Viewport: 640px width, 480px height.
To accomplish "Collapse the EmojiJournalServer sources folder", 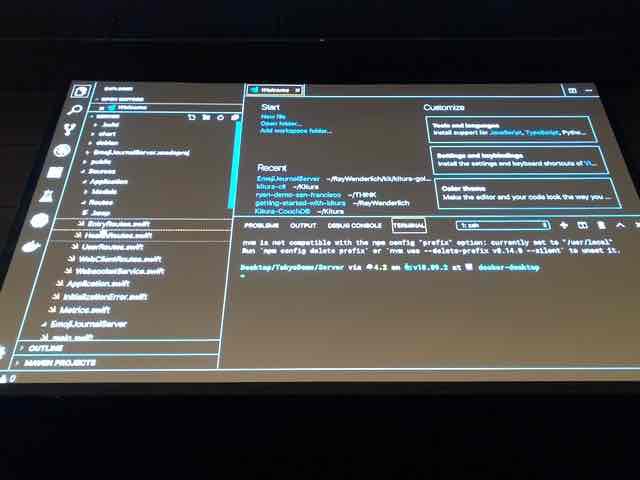I will (88, 324).
